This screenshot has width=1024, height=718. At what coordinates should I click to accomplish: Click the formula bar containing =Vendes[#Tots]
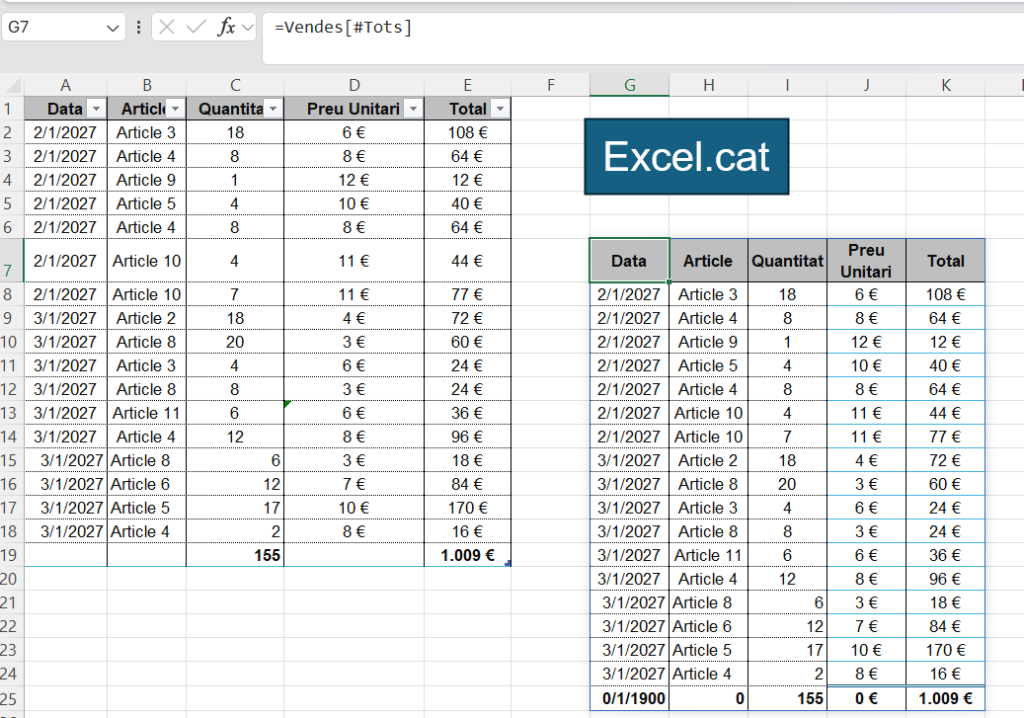643,38
